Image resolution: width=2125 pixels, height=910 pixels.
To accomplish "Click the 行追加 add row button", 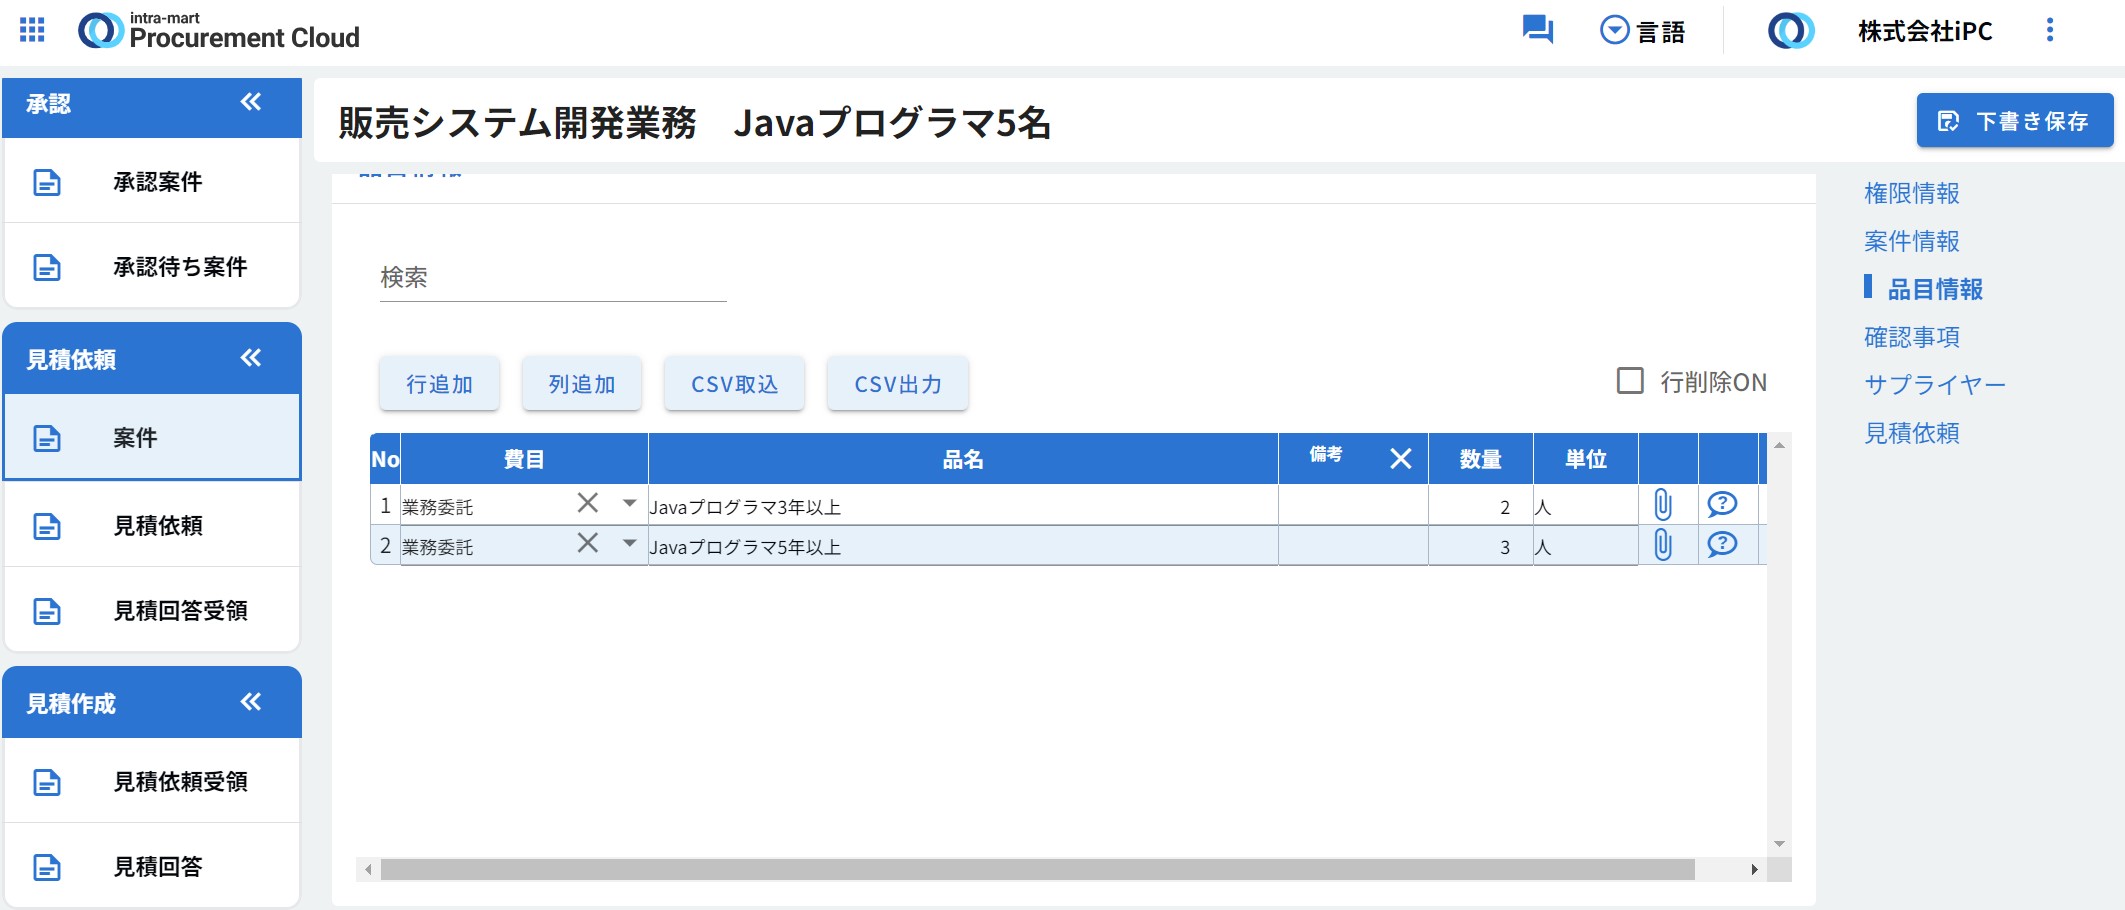I will [x=439, y=384].
